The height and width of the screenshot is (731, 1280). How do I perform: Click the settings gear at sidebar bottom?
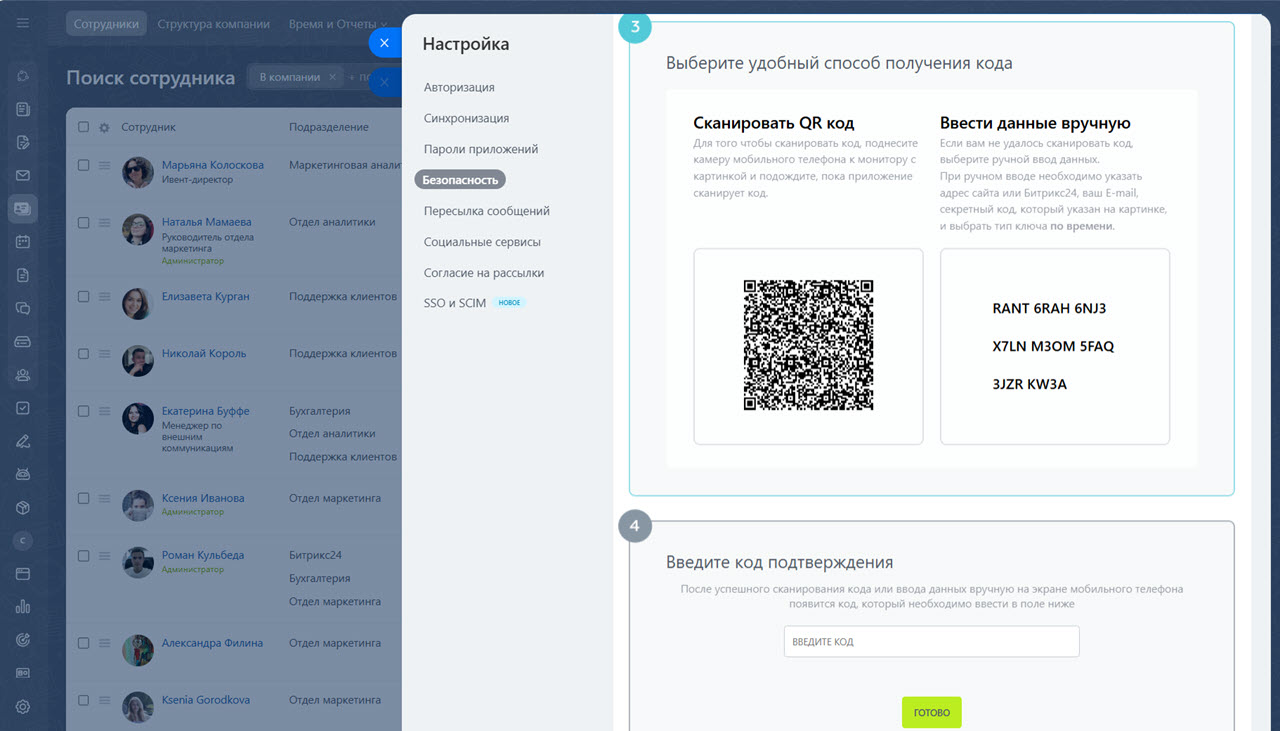(x=22, y=707)
